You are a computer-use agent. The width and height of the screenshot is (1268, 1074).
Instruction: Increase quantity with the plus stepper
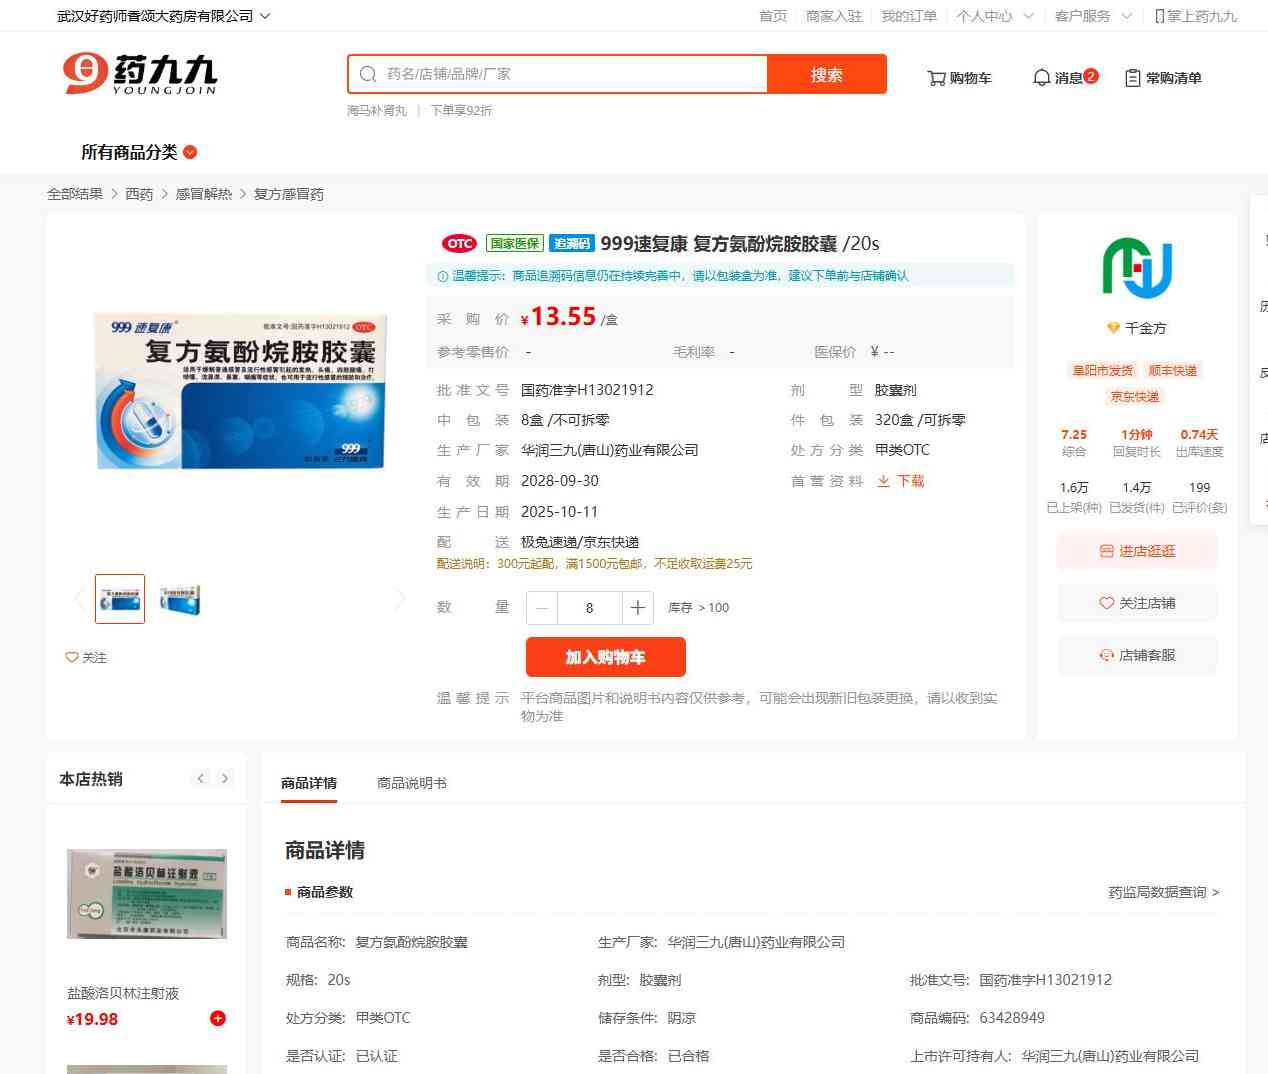638,608
